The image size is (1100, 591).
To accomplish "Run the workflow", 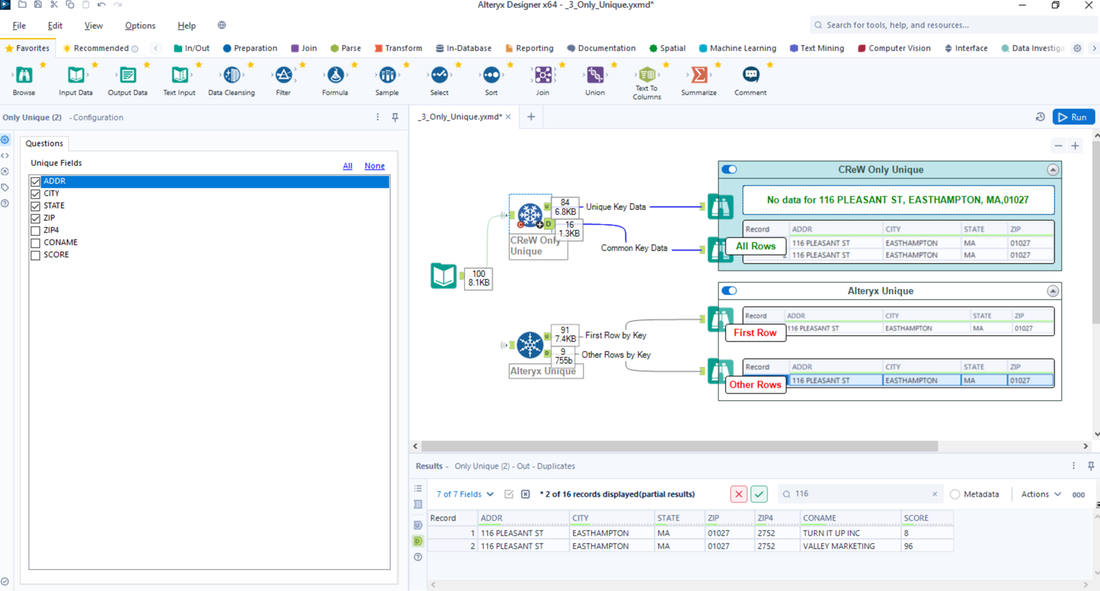I will point(1073,117).
